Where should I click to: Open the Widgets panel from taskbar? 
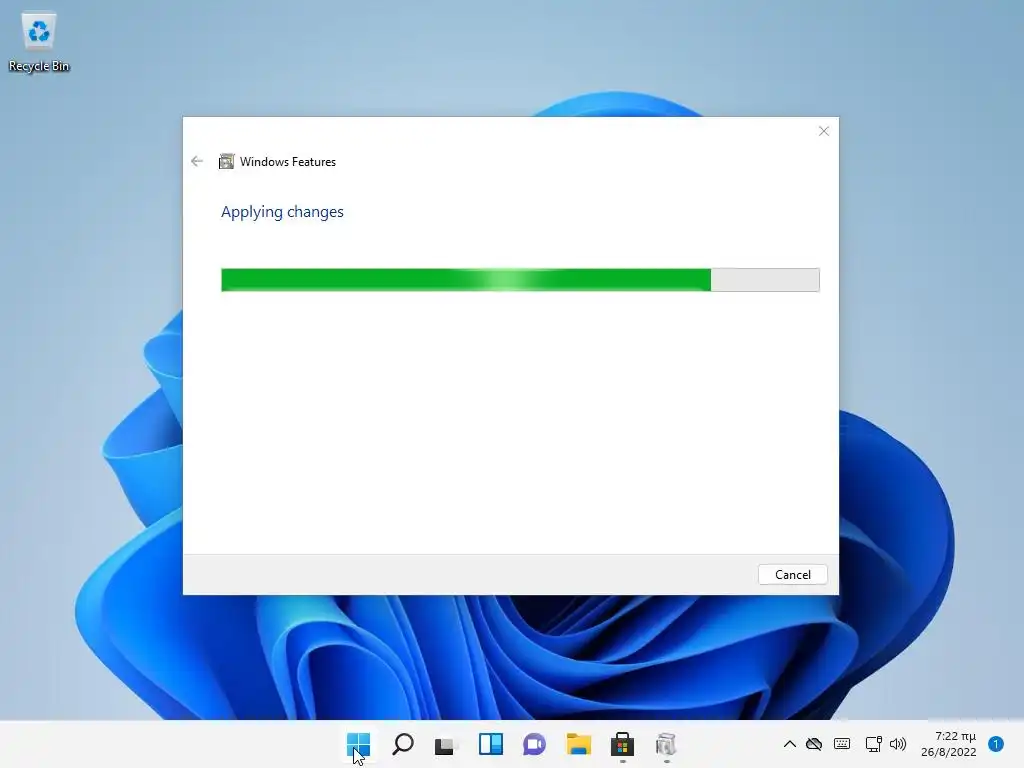pos(490,744)
